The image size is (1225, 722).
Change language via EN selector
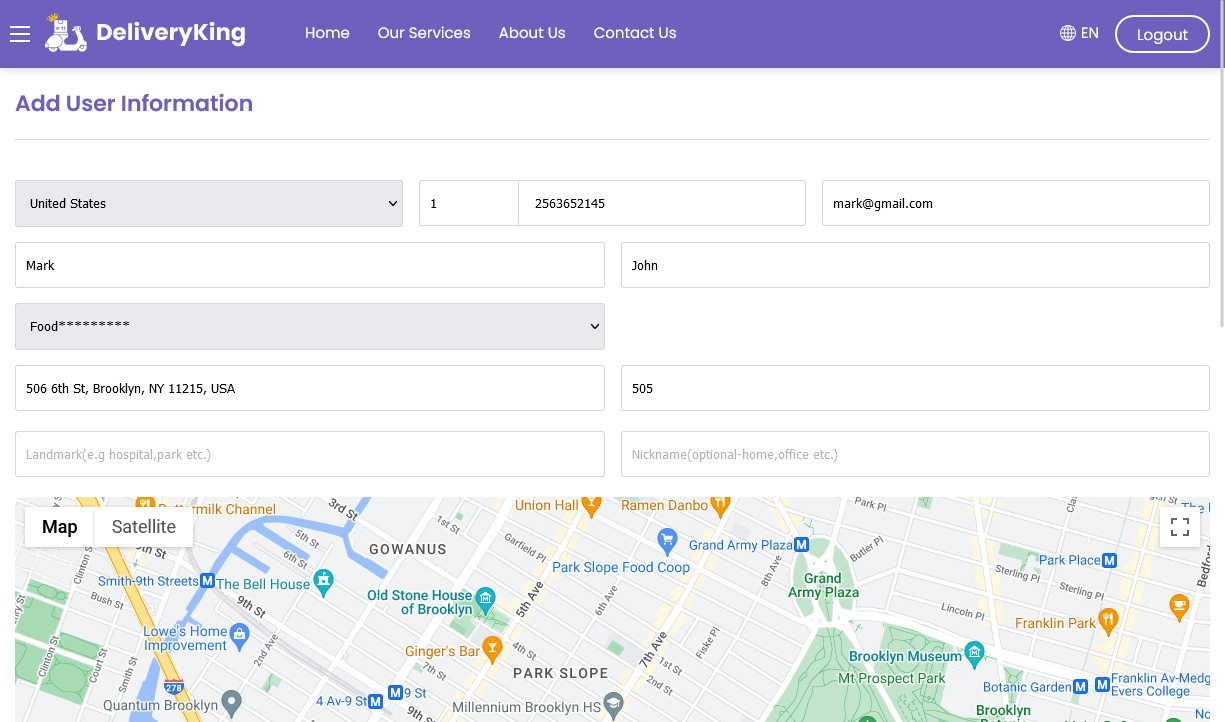[1090, 33]
